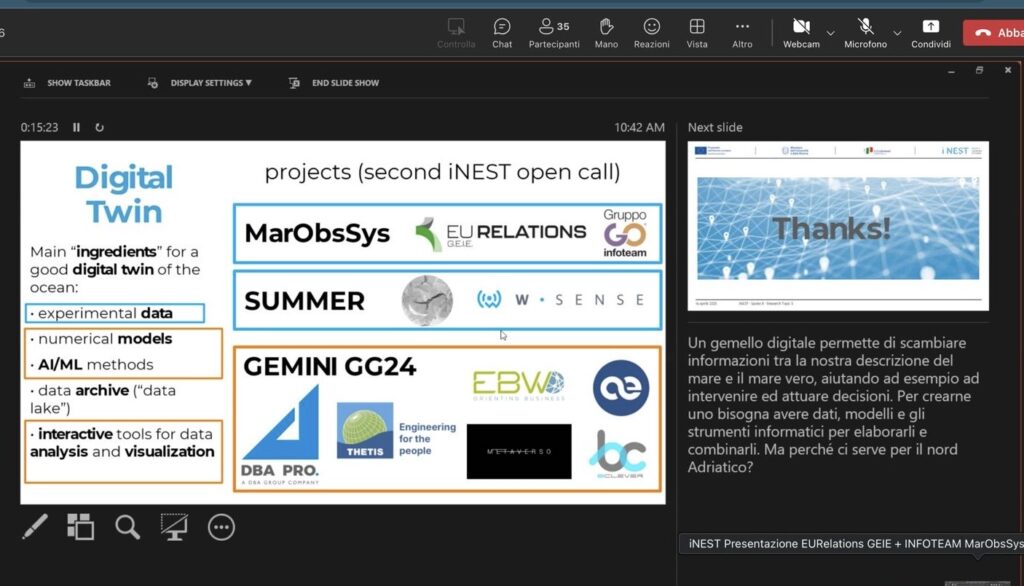Click the iNEST Presentazione window tooltip
This screenshot has height=586, width=1024.
pyautogui.click(x=852, y=544)
